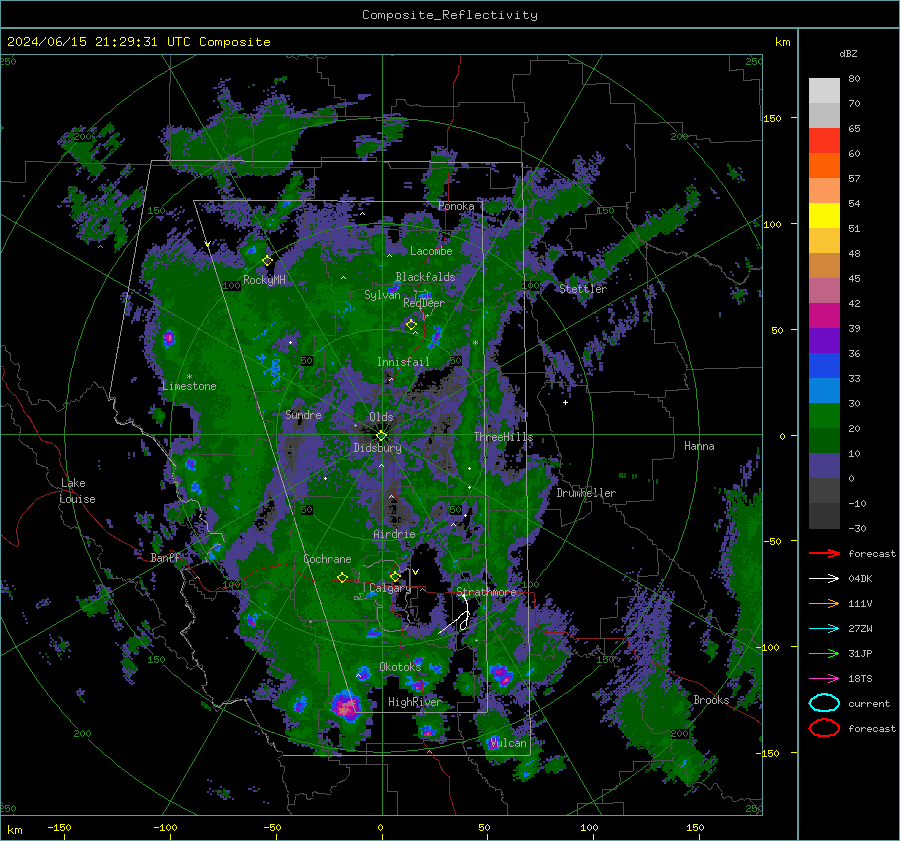Click the cyan current ellipse icon

[x=824, y=703]
